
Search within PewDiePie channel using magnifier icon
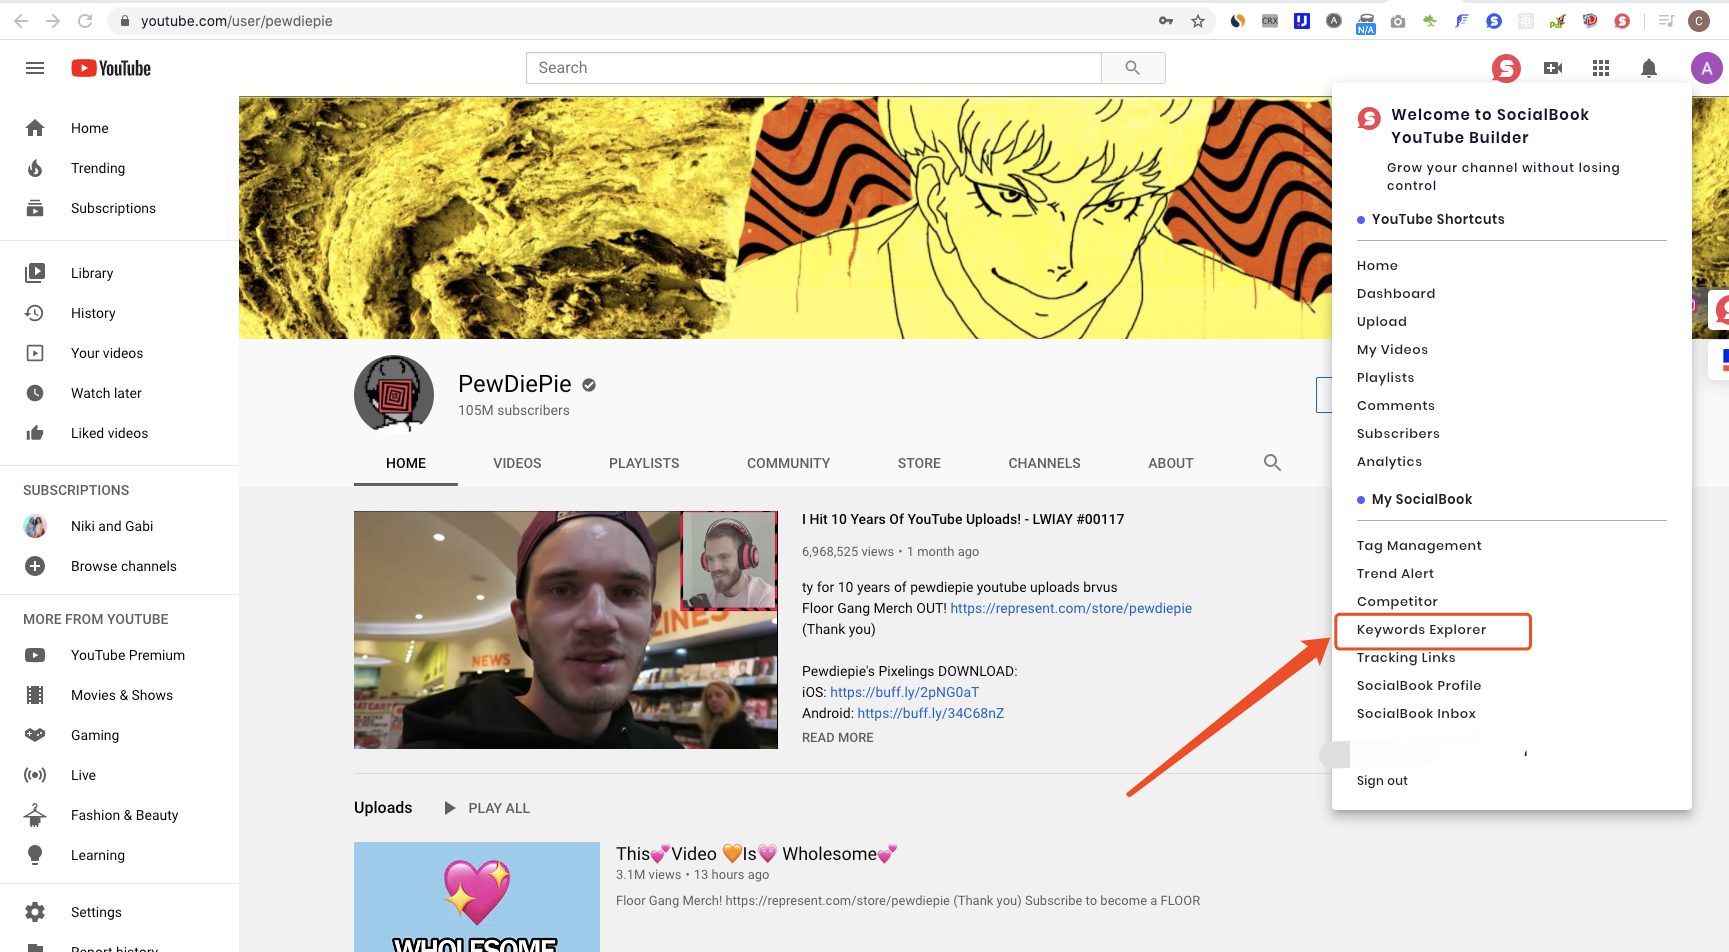click(1272, 463)
